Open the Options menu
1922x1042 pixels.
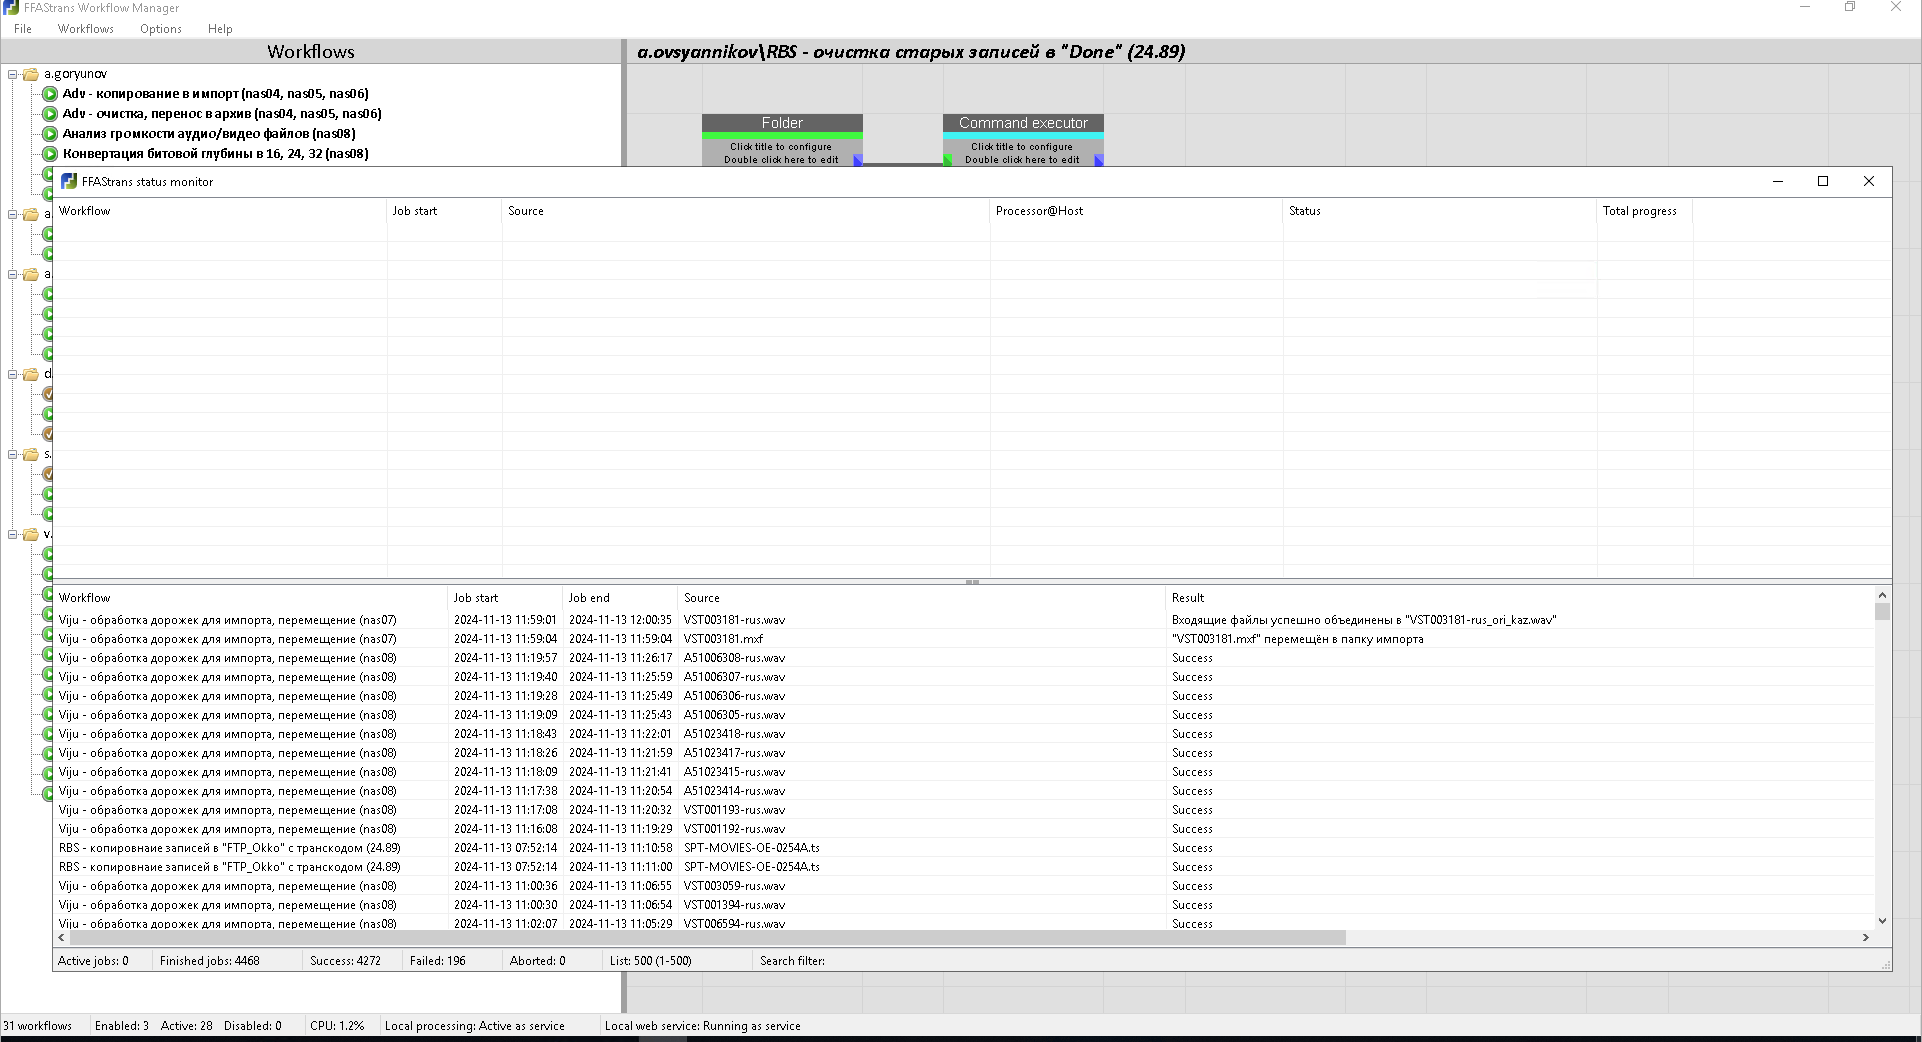click(161, 29)
